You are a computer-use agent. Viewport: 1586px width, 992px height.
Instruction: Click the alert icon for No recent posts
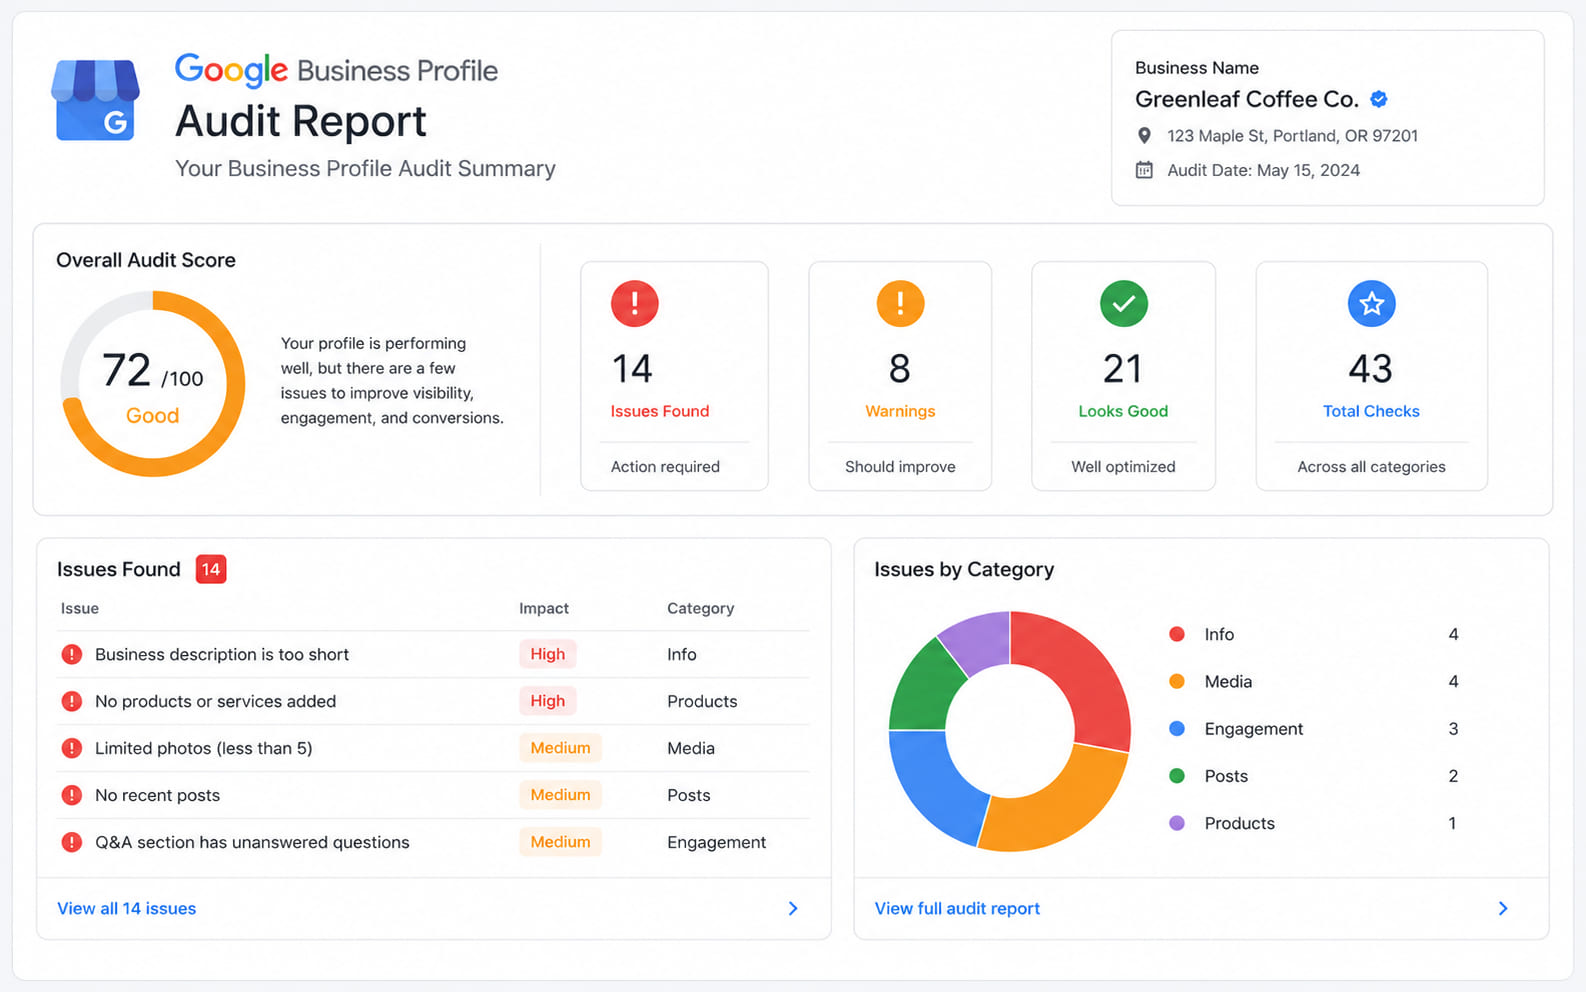click(72, 795)
